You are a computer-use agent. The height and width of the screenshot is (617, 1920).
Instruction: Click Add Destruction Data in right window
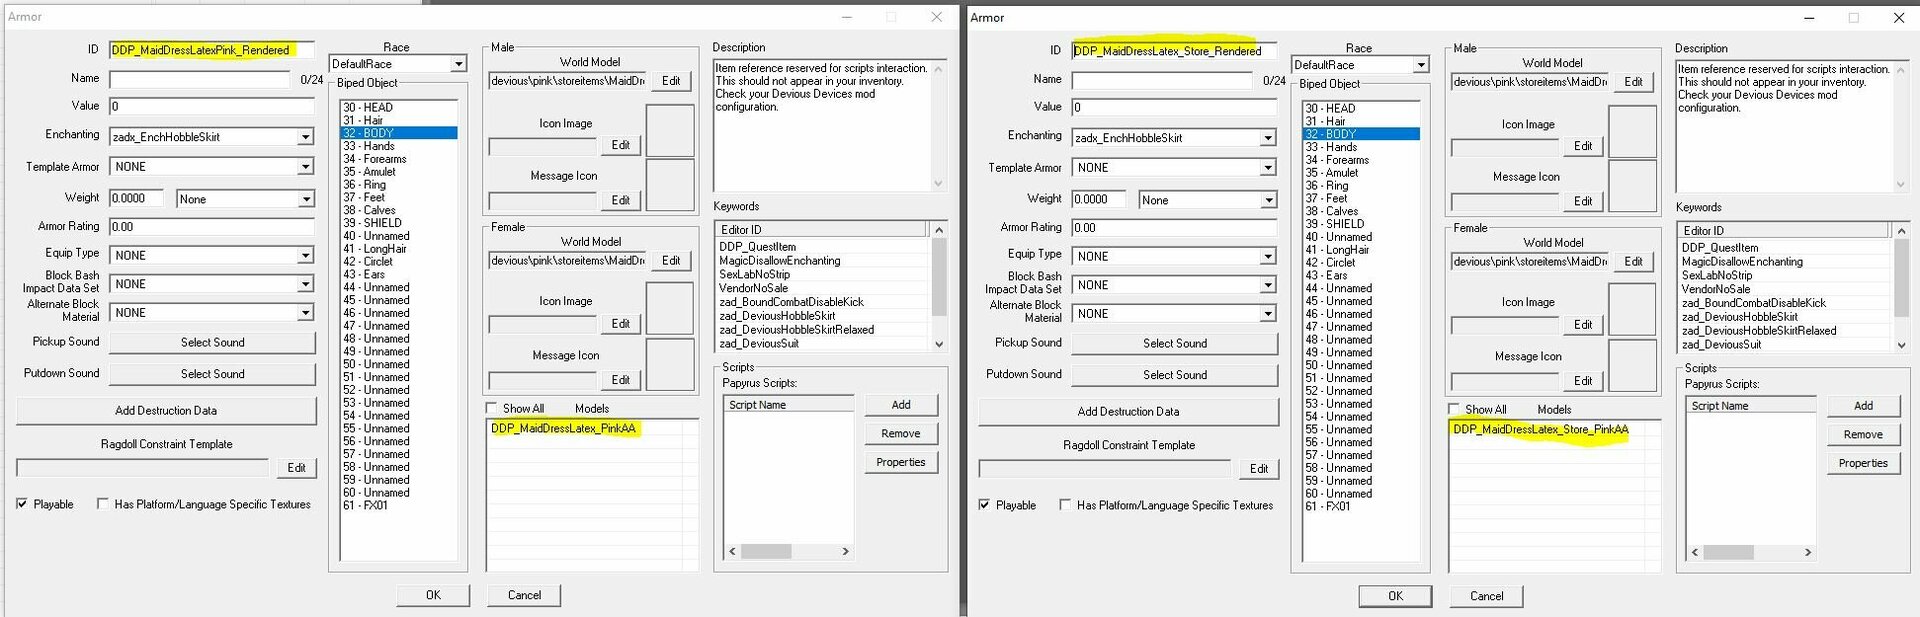tap(1129, 412)
